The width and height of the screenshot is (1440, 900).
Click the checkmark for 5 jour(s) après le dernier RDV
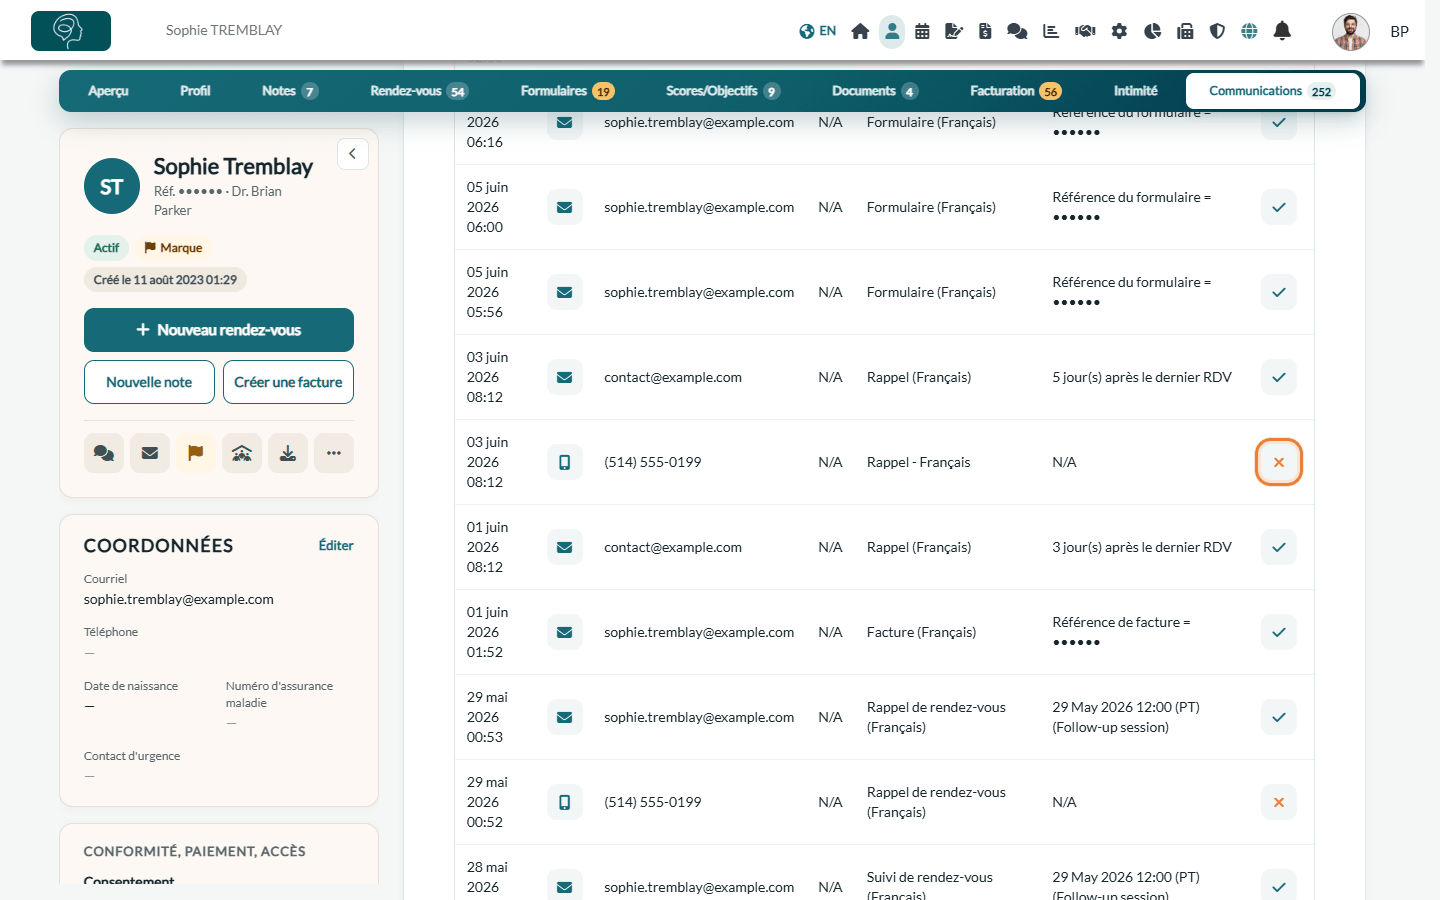pos(1279,377)
